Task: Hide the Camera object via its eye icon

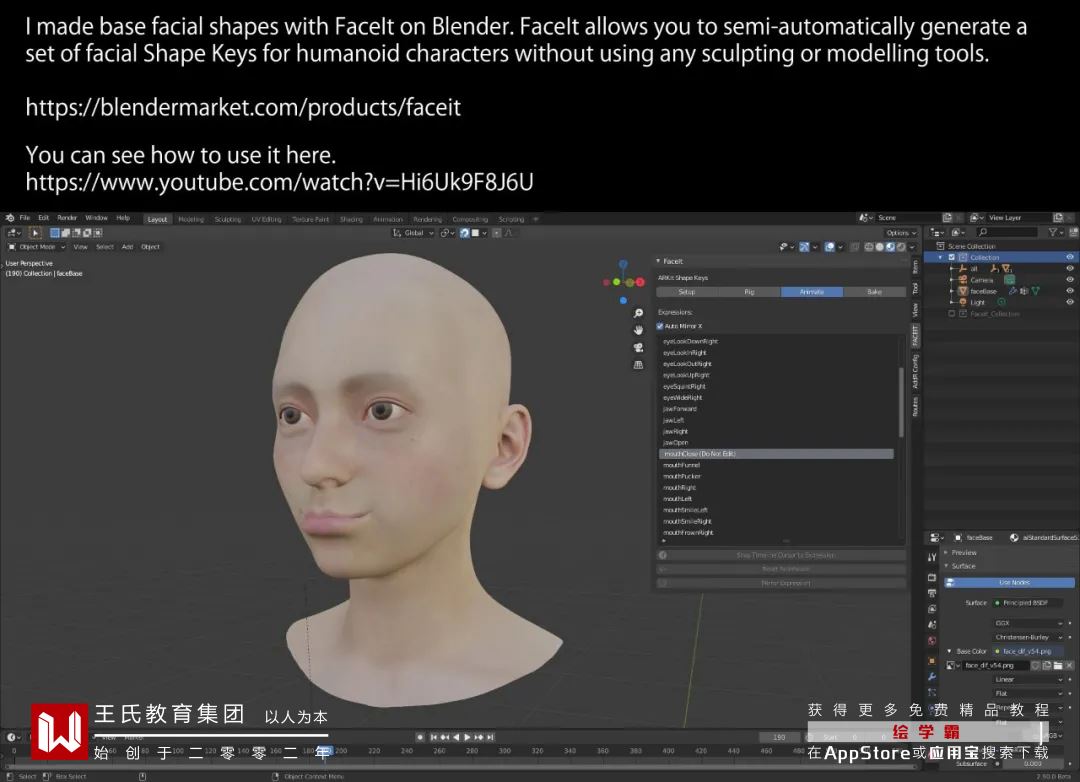Action: [x=1070, y=280]
